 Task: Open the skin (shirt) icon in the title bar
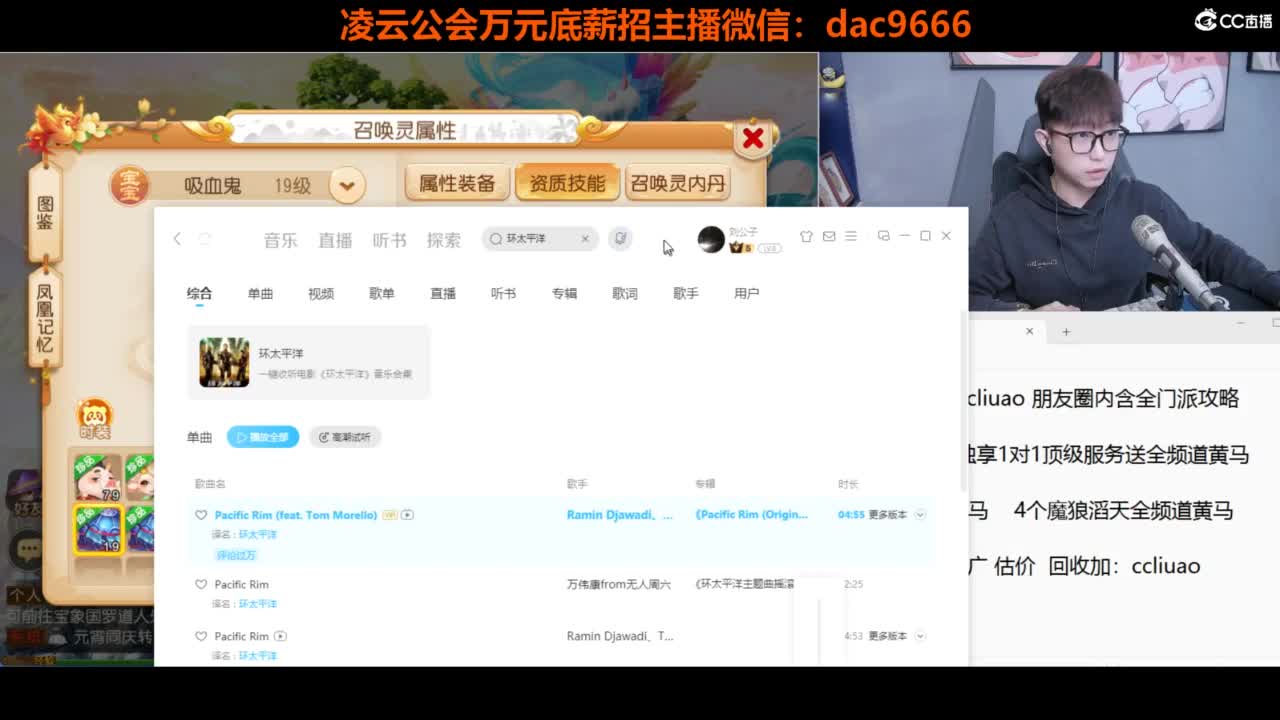[x=806, y=236]
